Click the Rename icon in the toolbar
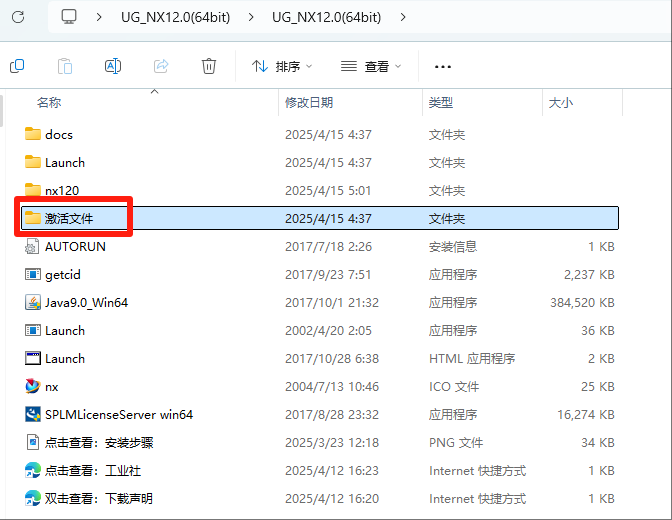The image size is (672, 520). pos(113,66)
